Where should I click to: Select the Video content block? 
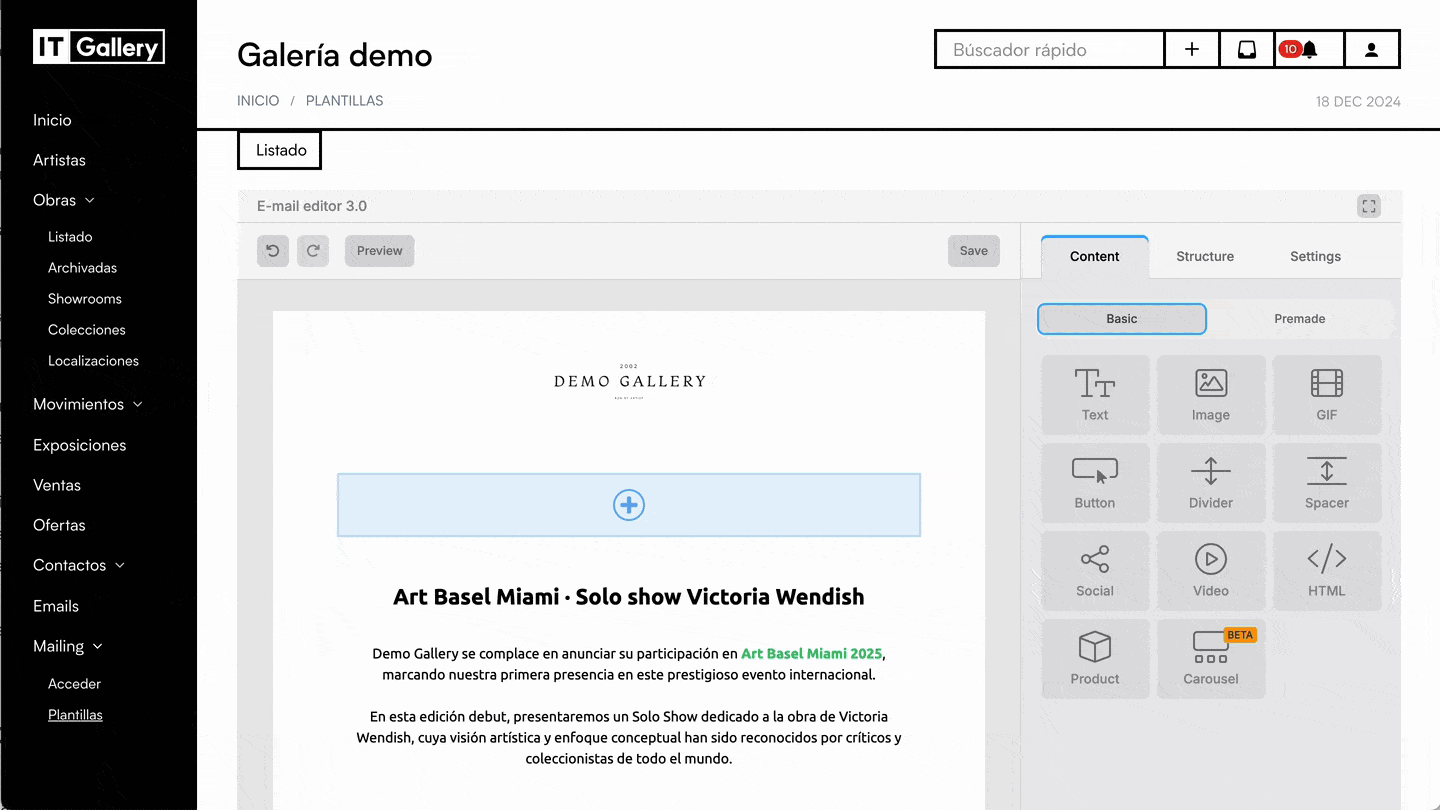click(1211, 571)
